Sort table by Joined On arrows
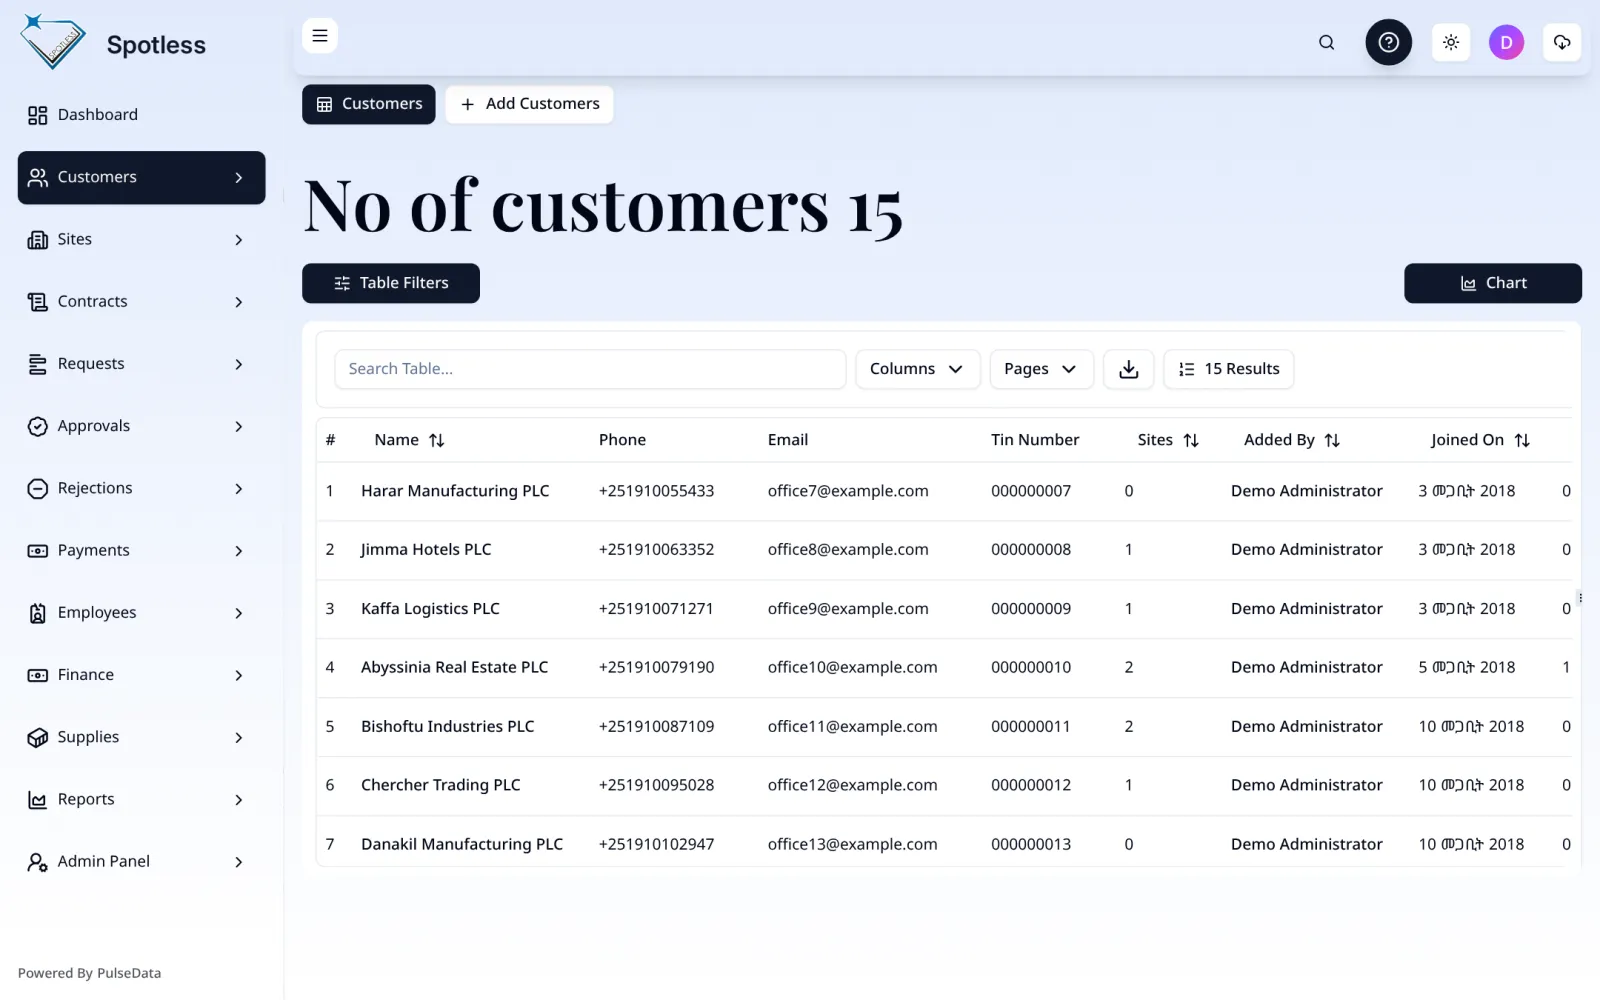This screenshot has height=1000, width=1600. (x=1522, y=441)
